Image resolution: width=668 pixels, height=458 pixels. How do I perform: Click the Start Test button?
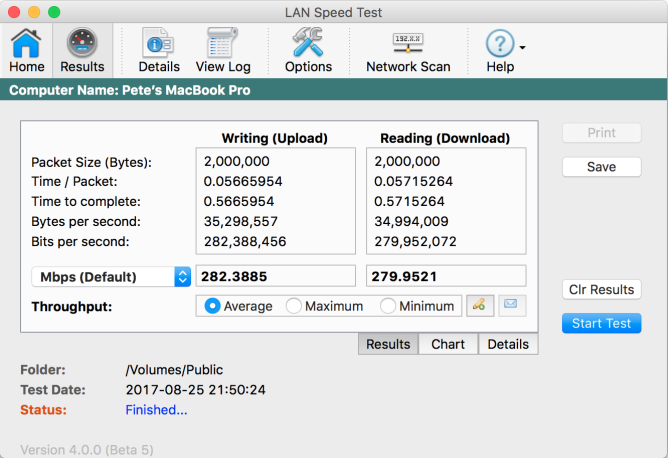click(x=602, y=323)
